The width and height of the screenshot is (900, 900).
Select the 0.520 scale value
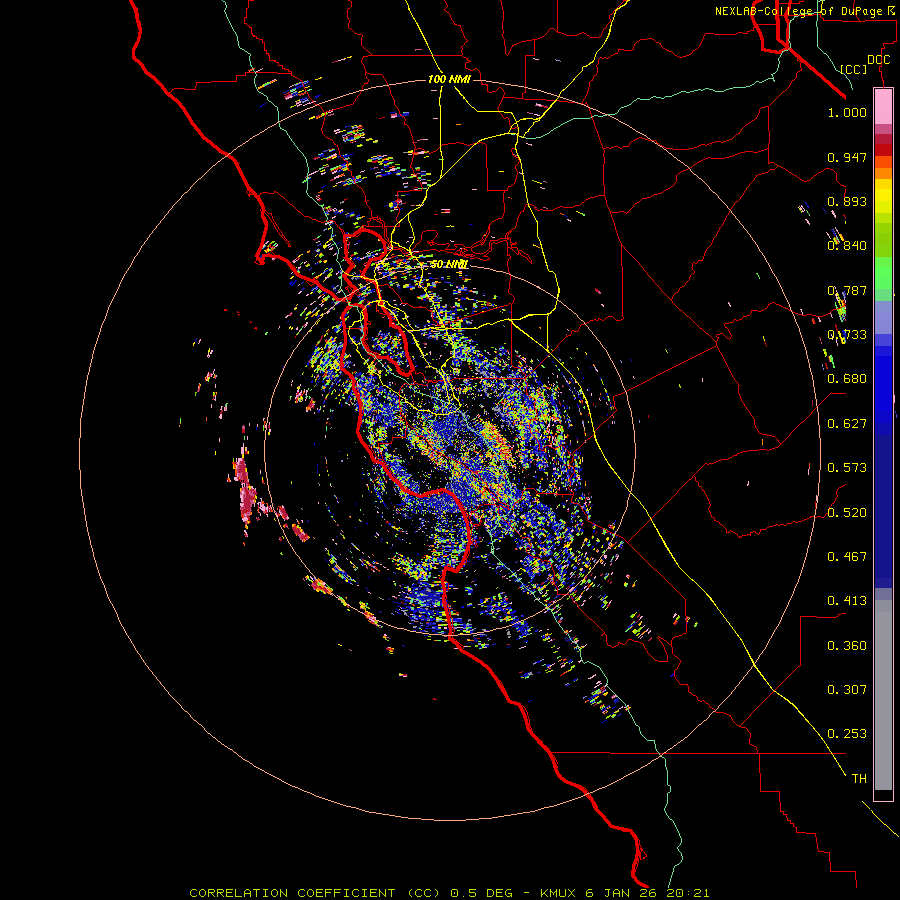[x=847, y=513]
